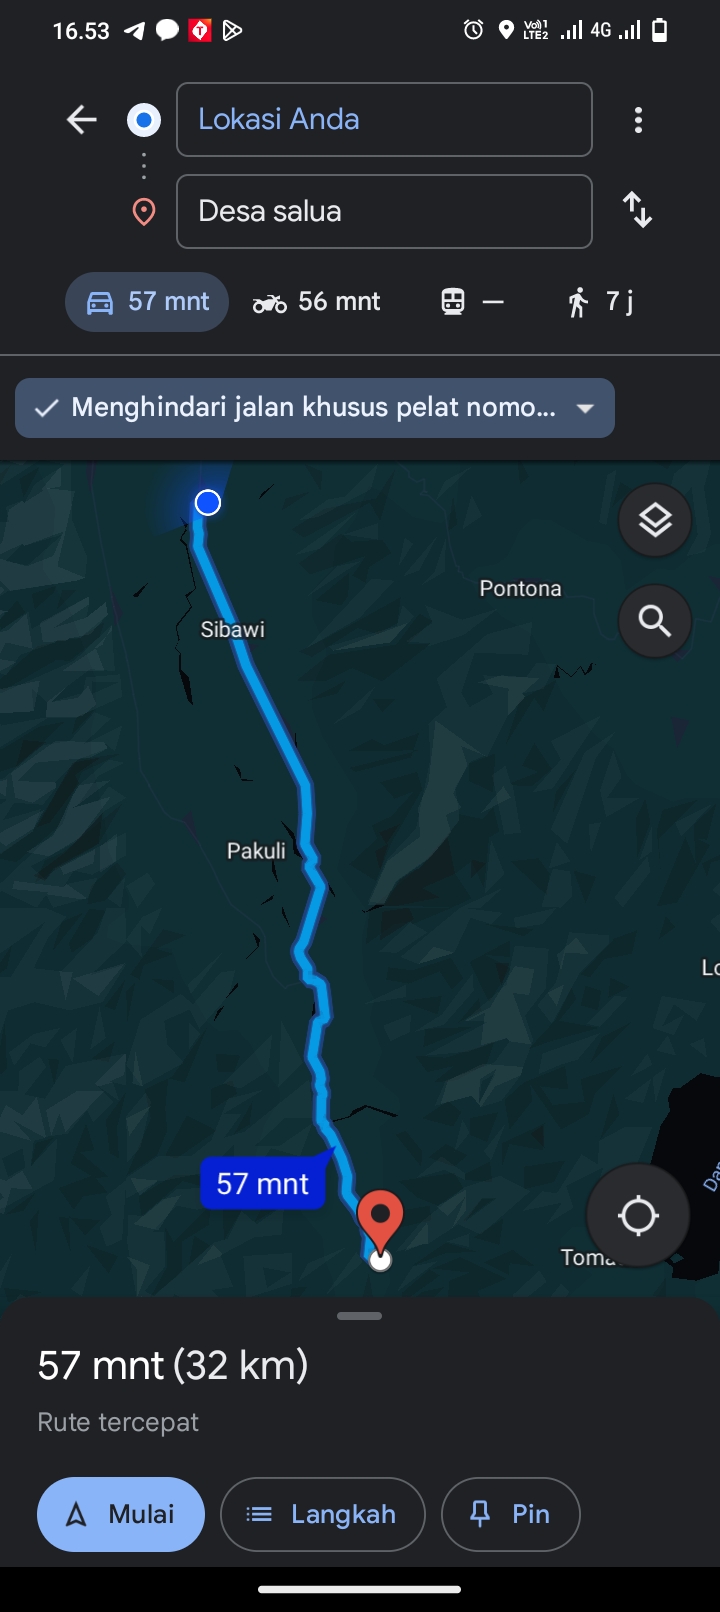Tap the search along route magnifier icon
The height and width of the screenshot is (1612, 720).
click(655, 621)
